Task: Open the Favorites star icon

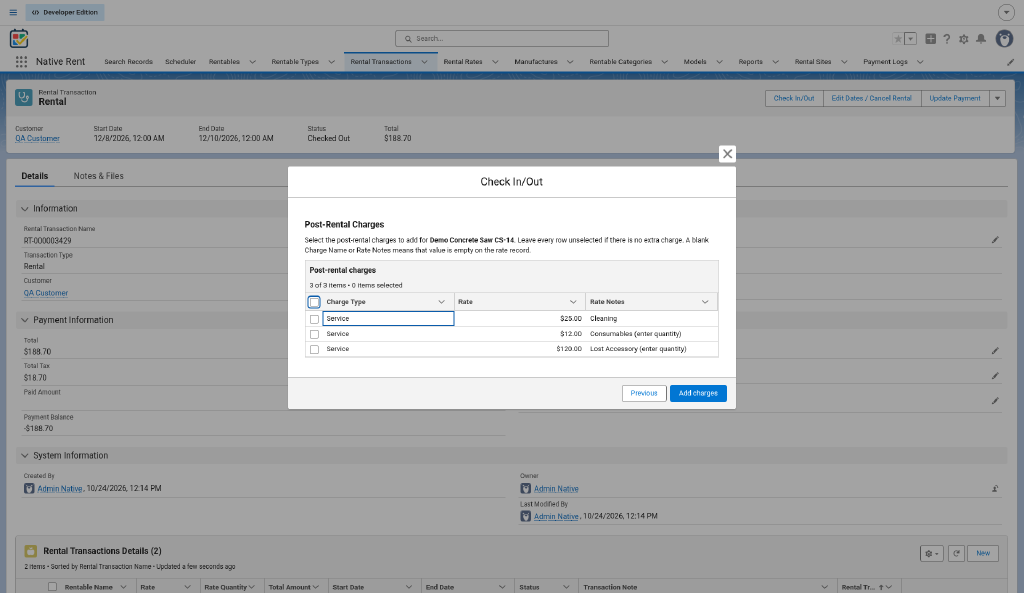Action: coord(898,39)
